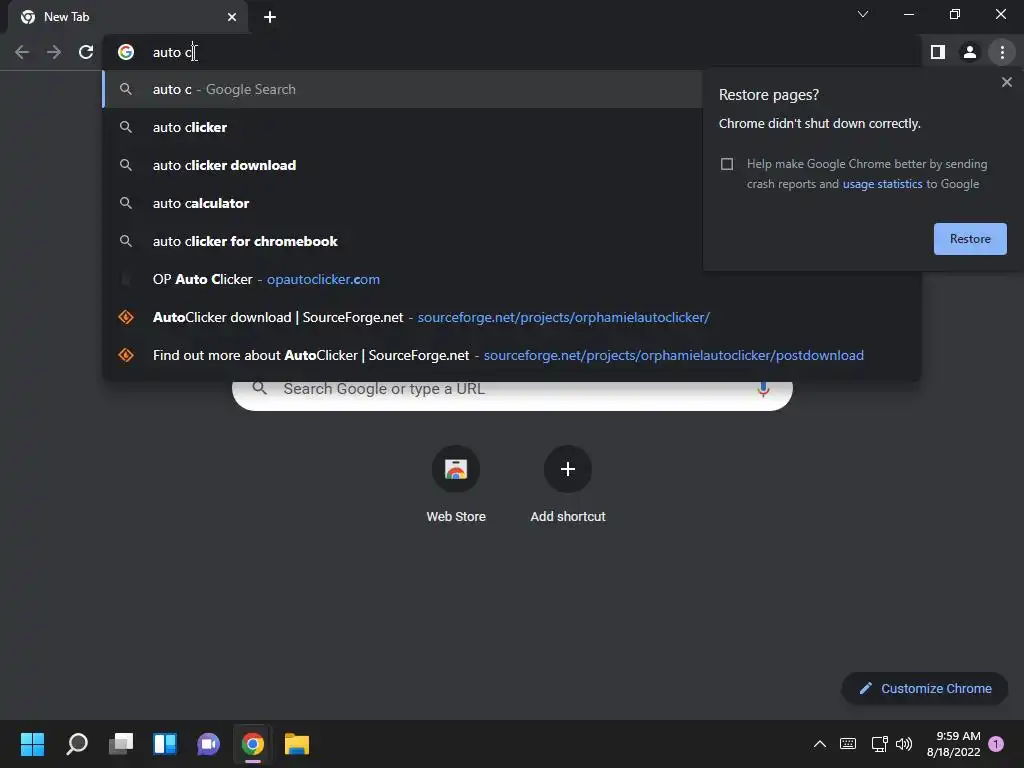
Task: Open the Widgets taskbar icon
Action: point(165,744)
